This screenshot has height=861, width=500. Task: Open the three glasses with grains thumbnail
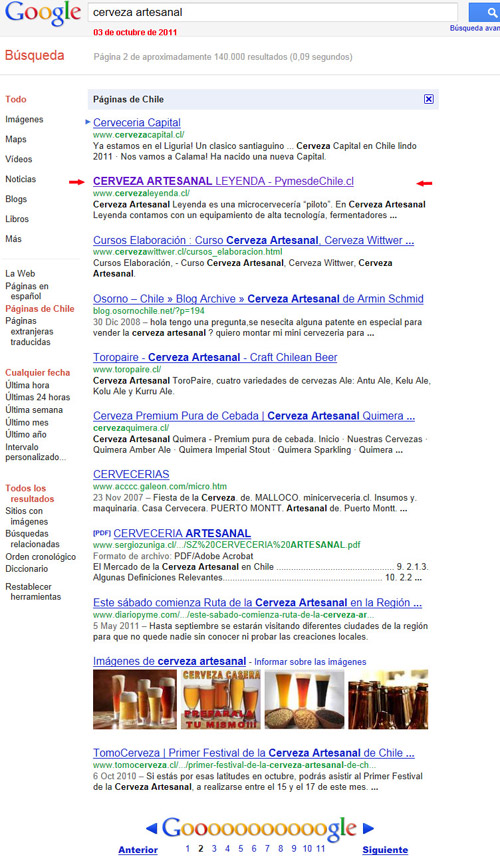pyautogui.click(x=304, y=699)
